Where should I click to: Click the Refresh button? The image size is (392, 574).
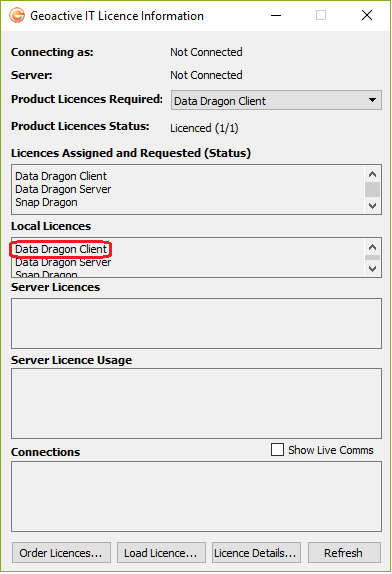[x=344, y=553]
